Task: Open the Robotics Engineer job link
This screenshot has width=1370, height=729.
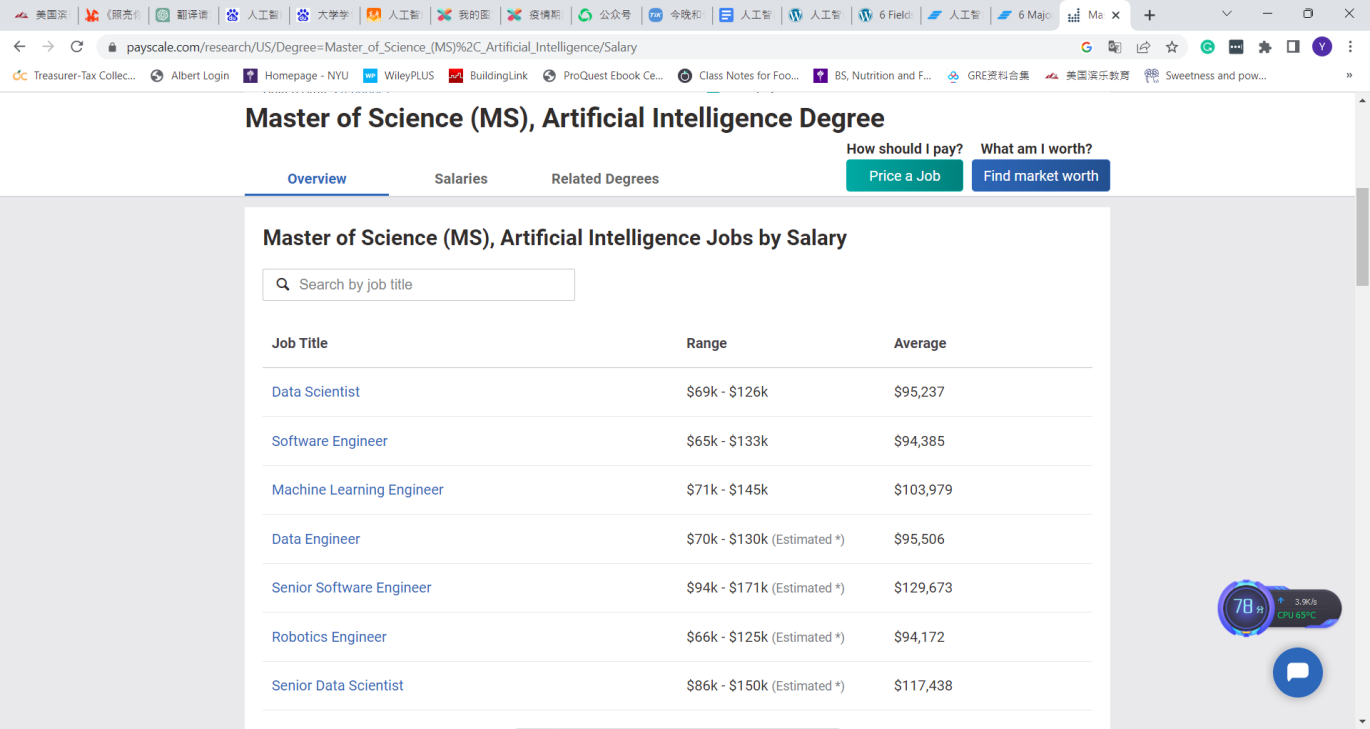Action: [329, 637]
